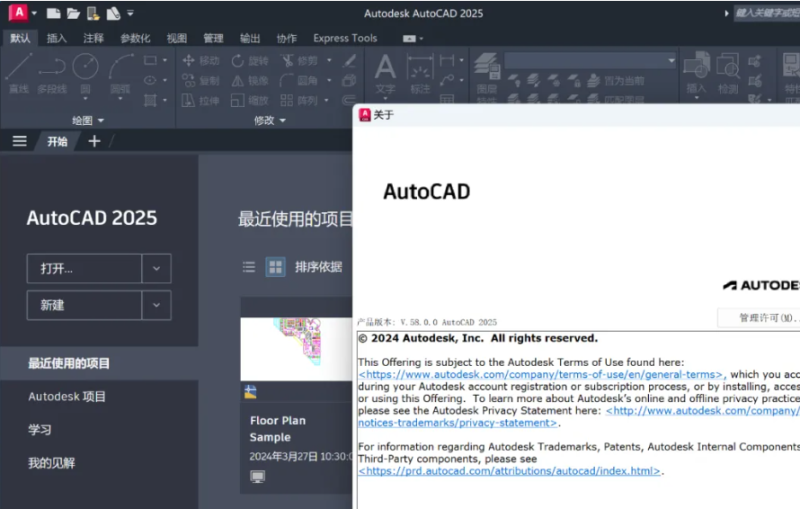Click the Array (阵列) tool

(299, 100)
